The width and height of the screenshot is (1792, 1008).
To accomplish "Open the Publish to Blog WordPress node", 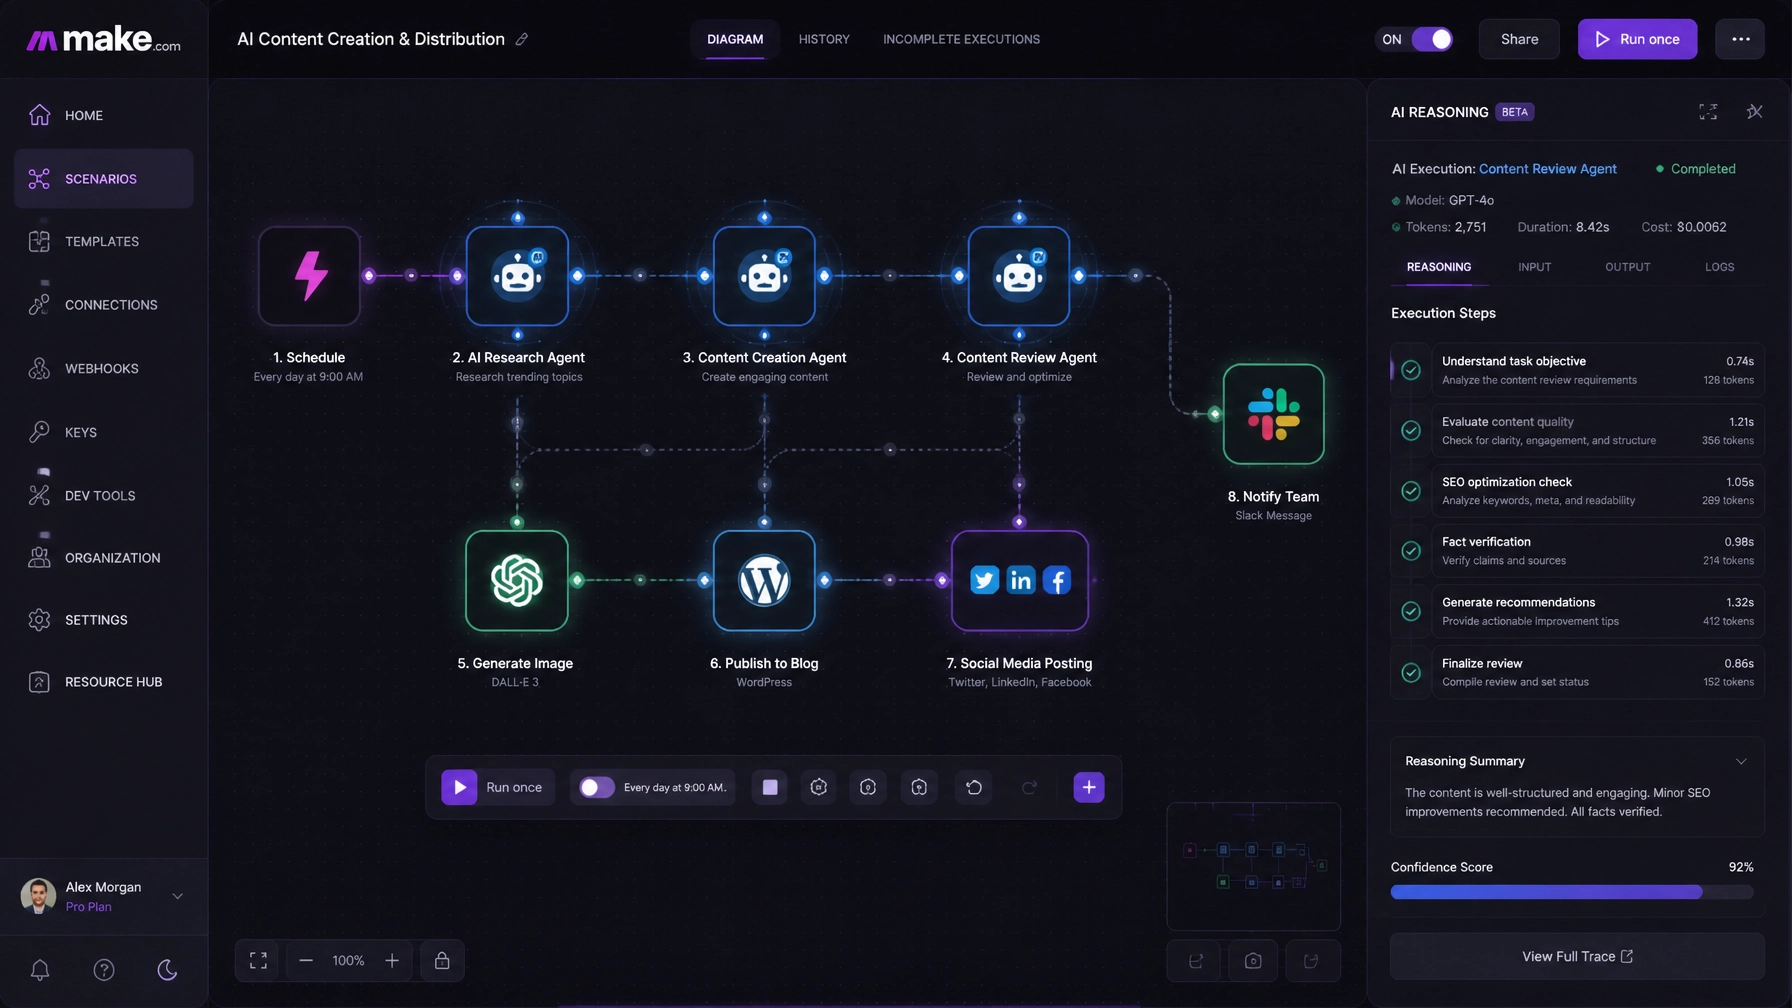I will [764, 580].
